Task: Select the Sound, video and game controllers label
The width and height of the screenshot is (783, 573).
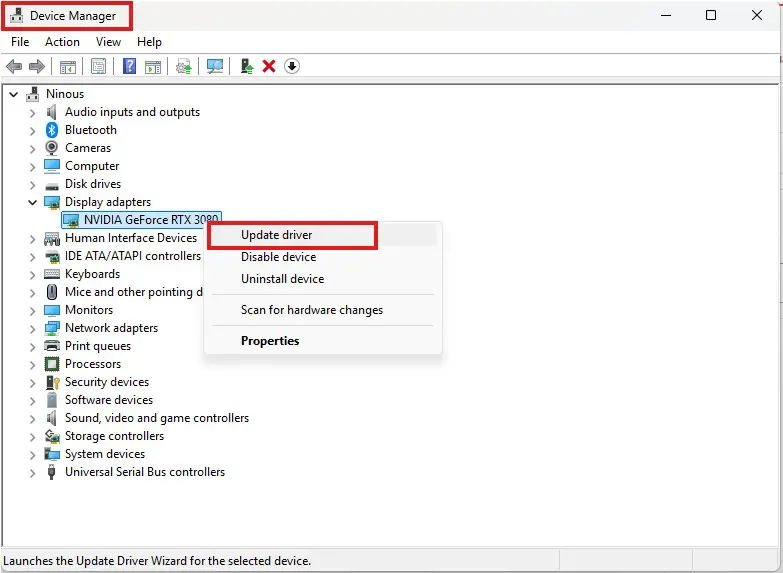Action: point(157,418)
